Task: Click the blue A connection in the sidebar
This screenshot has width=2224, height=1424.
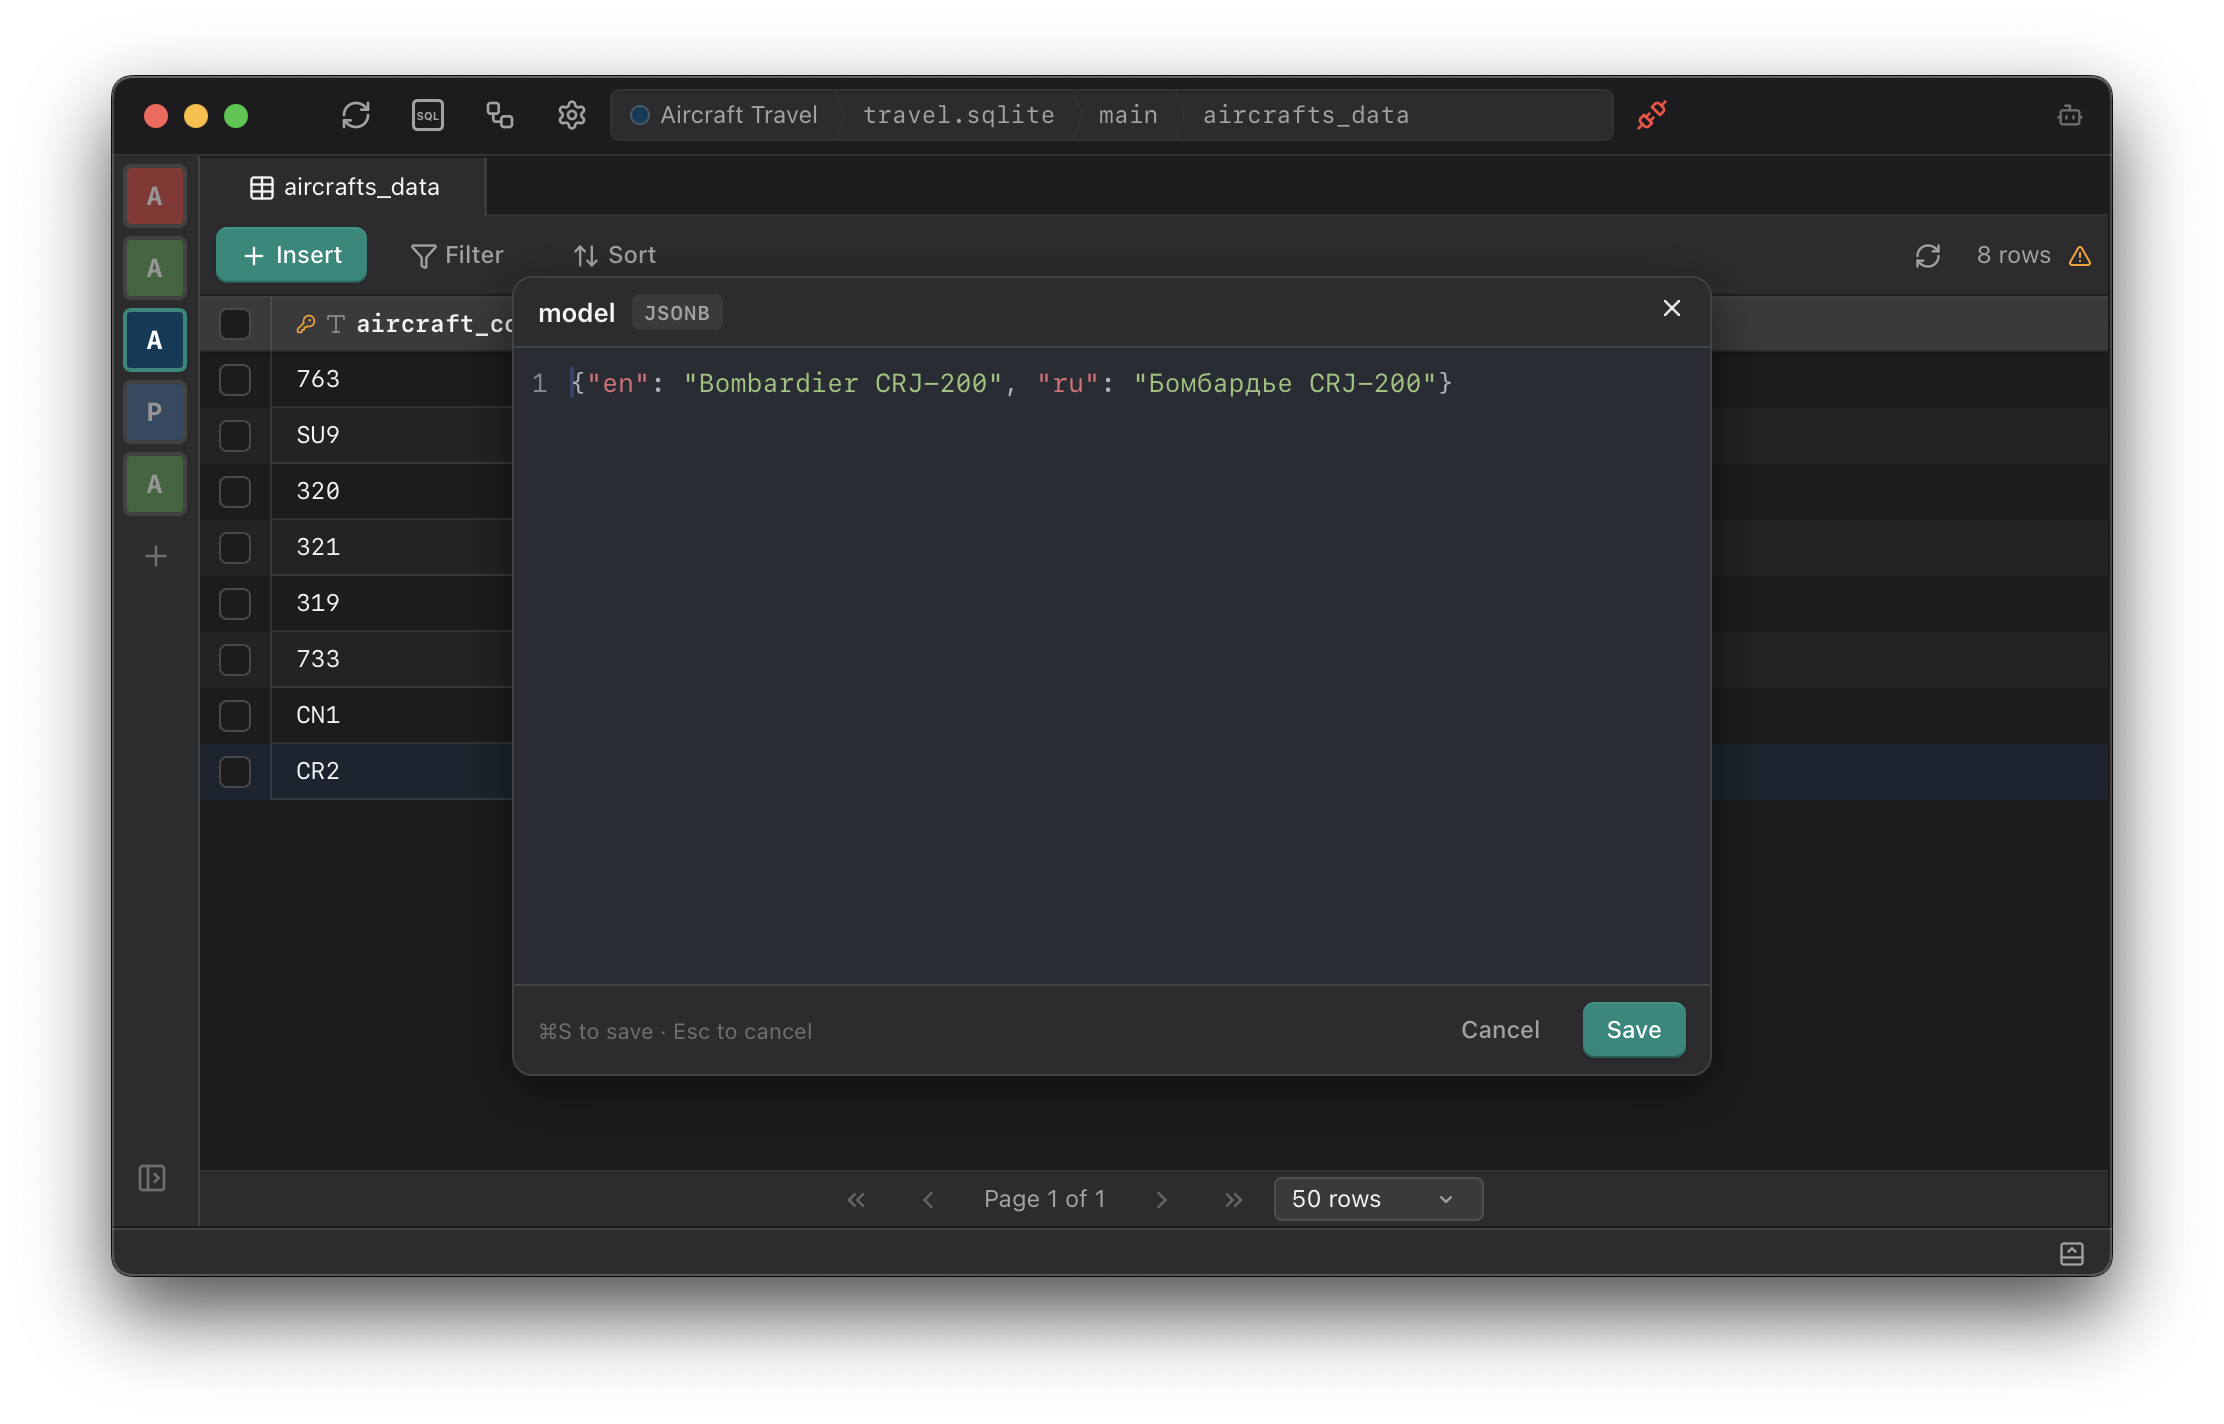Action: 155,340
